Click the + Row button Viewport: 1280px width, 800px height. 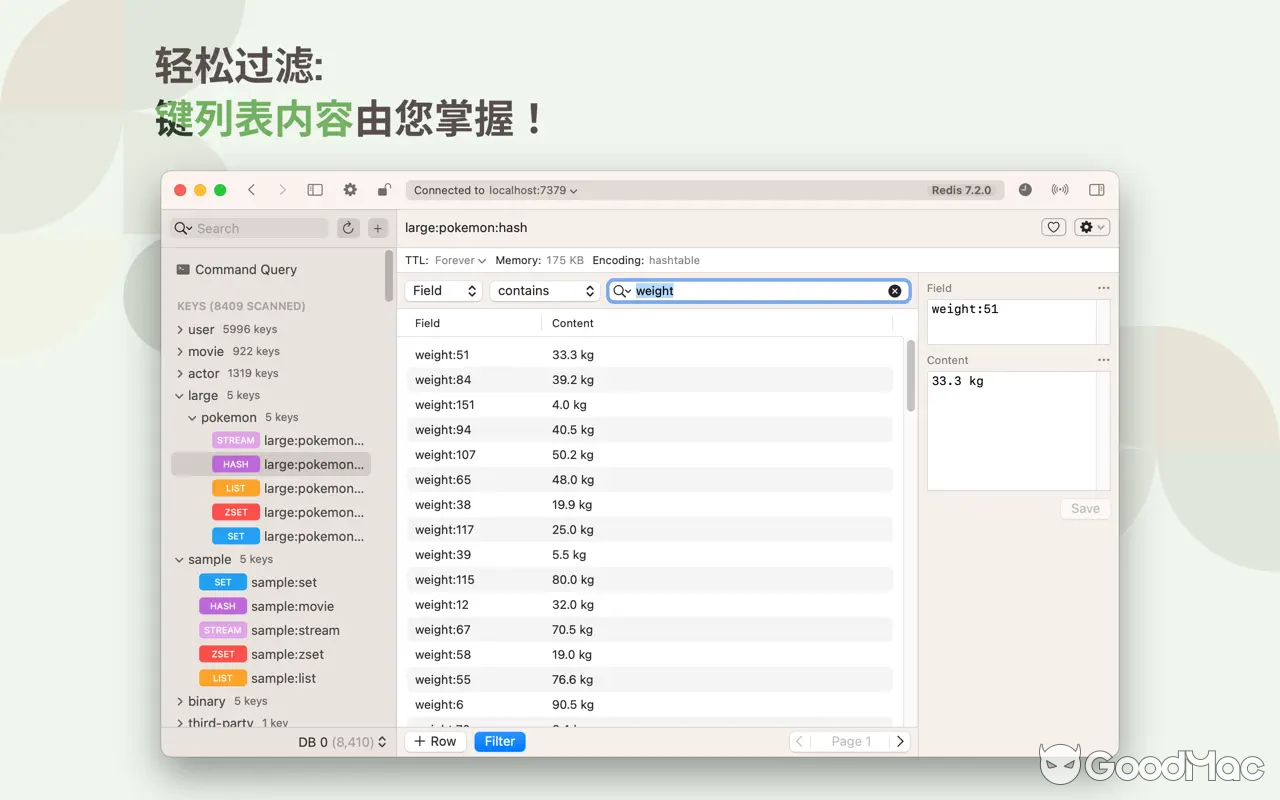coord(434,741)
